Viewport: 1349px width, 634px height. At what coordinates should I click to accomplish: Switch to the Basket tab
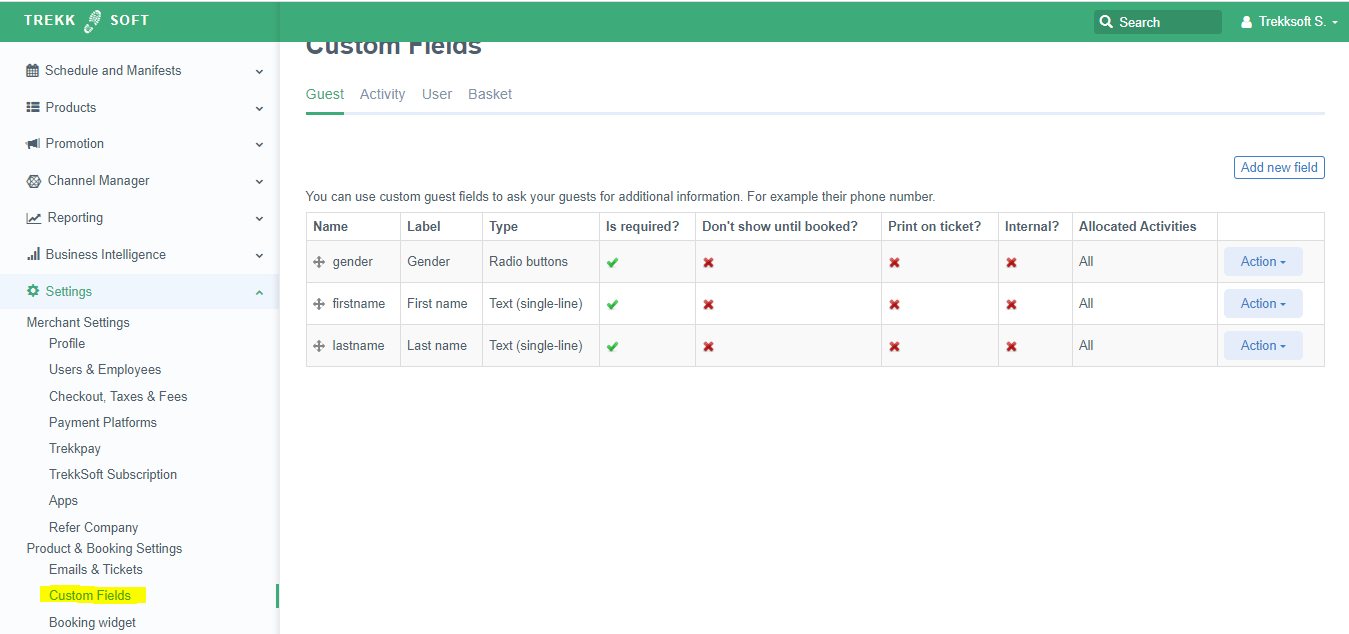(x=489, y=93)
